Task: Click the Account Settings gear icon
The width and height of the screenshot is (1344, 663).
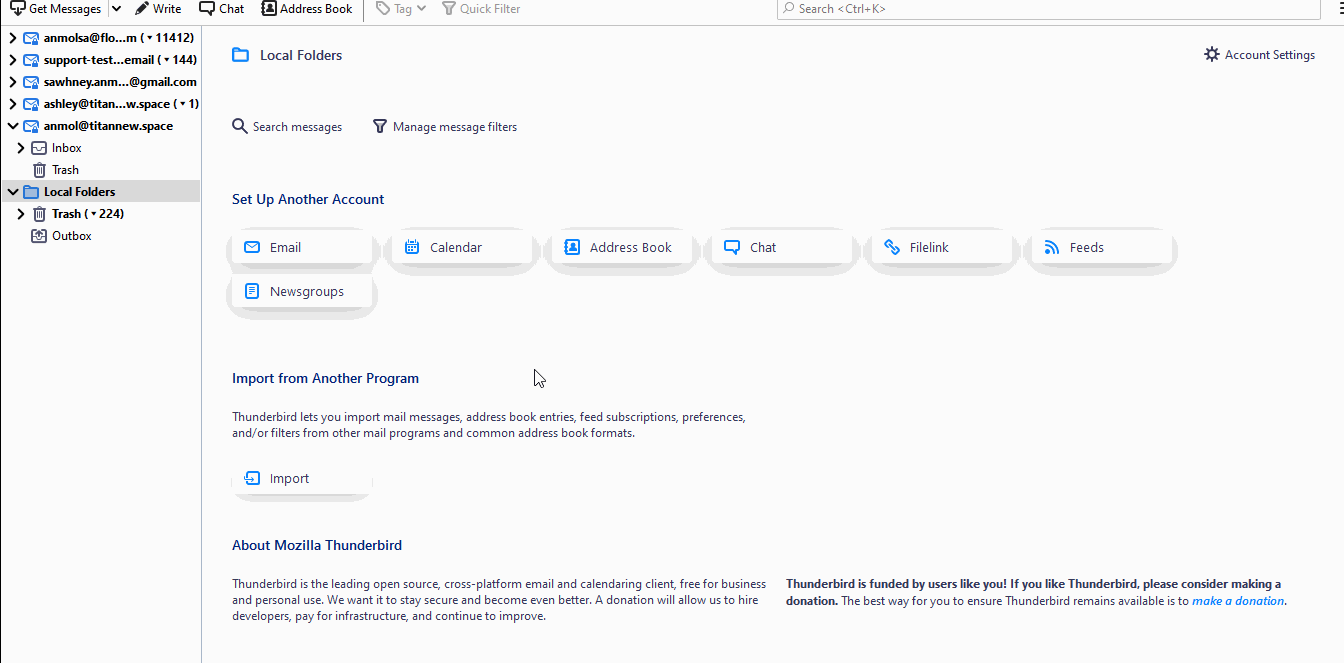Action: click(x=1212, y=54)
